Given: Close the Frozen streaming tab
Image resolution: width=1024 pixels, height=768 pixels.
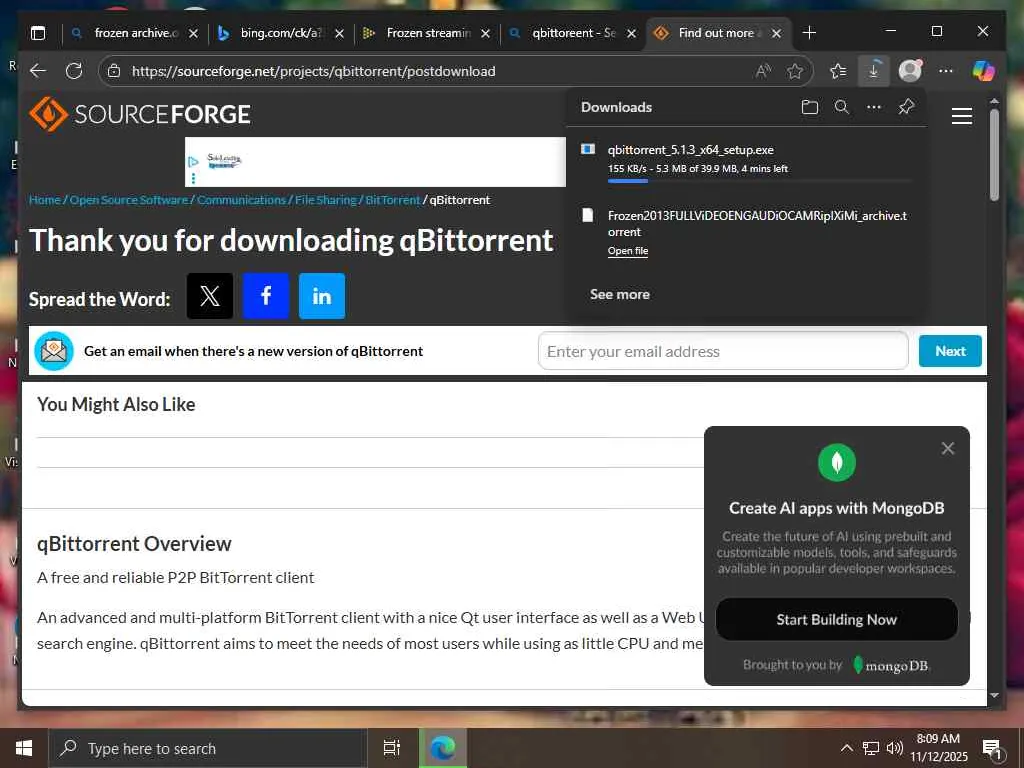Looking at the screenshot, I should coord(485,33).
